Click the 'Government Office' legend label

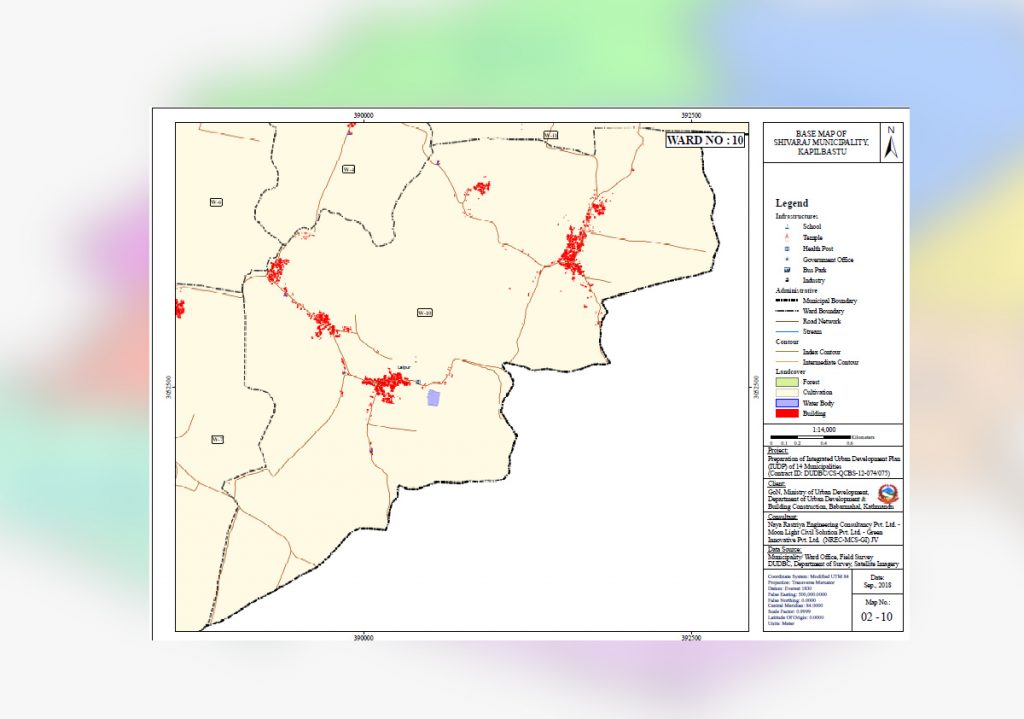coord(828,259)
